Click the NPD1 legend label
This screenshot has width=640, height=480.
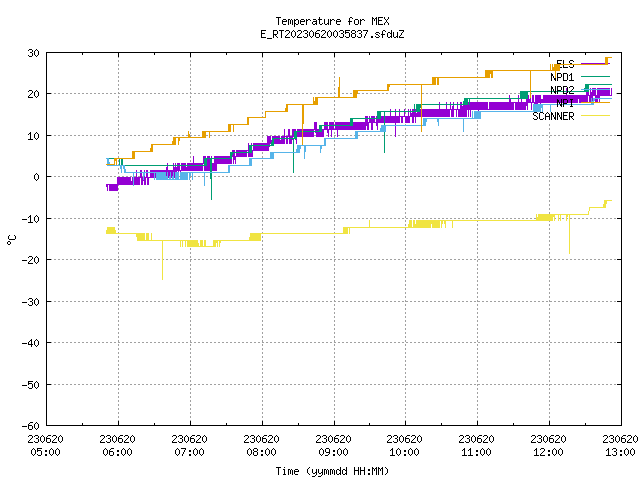coord(562,77)
